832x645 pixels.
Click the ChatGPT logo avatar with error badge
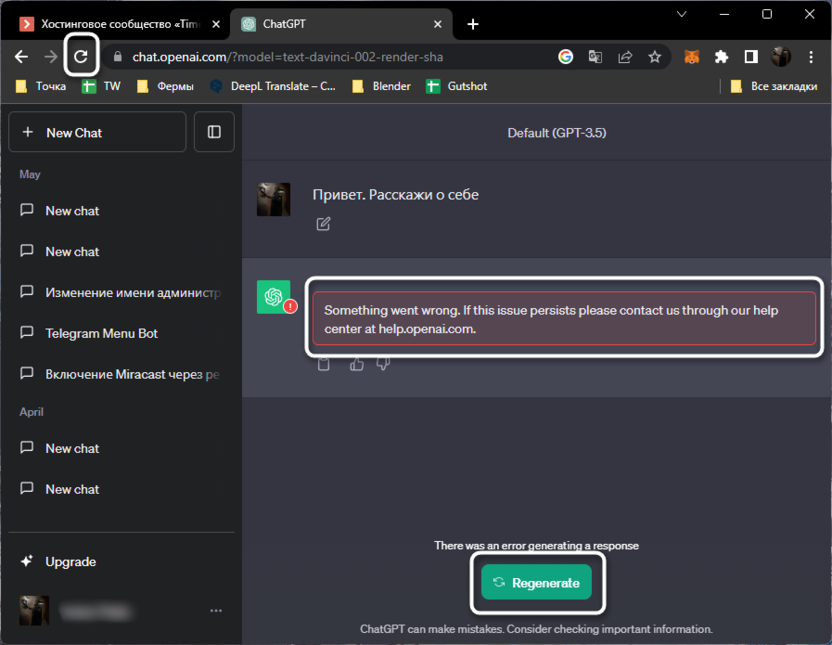tap(274, 297)
